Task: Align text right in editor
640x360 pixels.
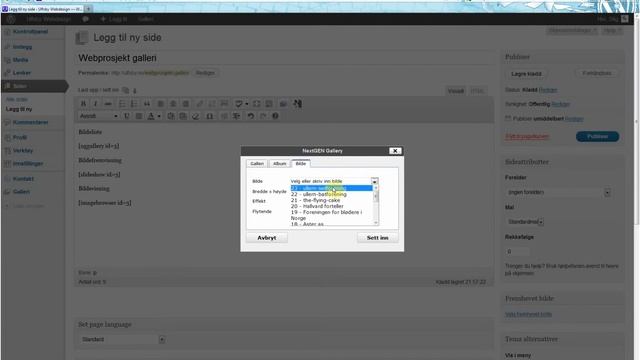Action: pyautogui.click(x=185, y=104)
